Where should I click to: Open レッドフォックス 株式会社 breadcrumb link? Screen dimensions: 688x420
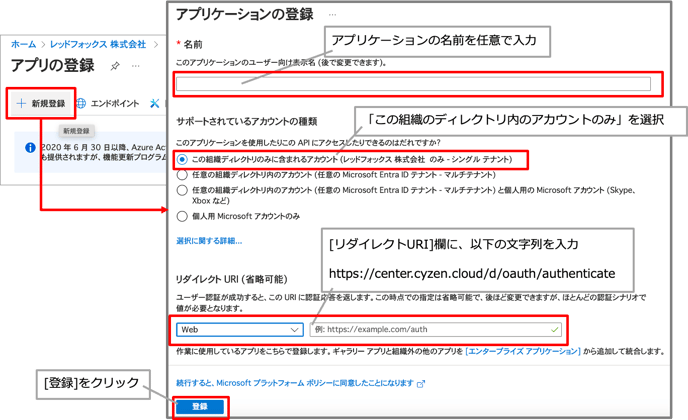[x=98, y=44]
